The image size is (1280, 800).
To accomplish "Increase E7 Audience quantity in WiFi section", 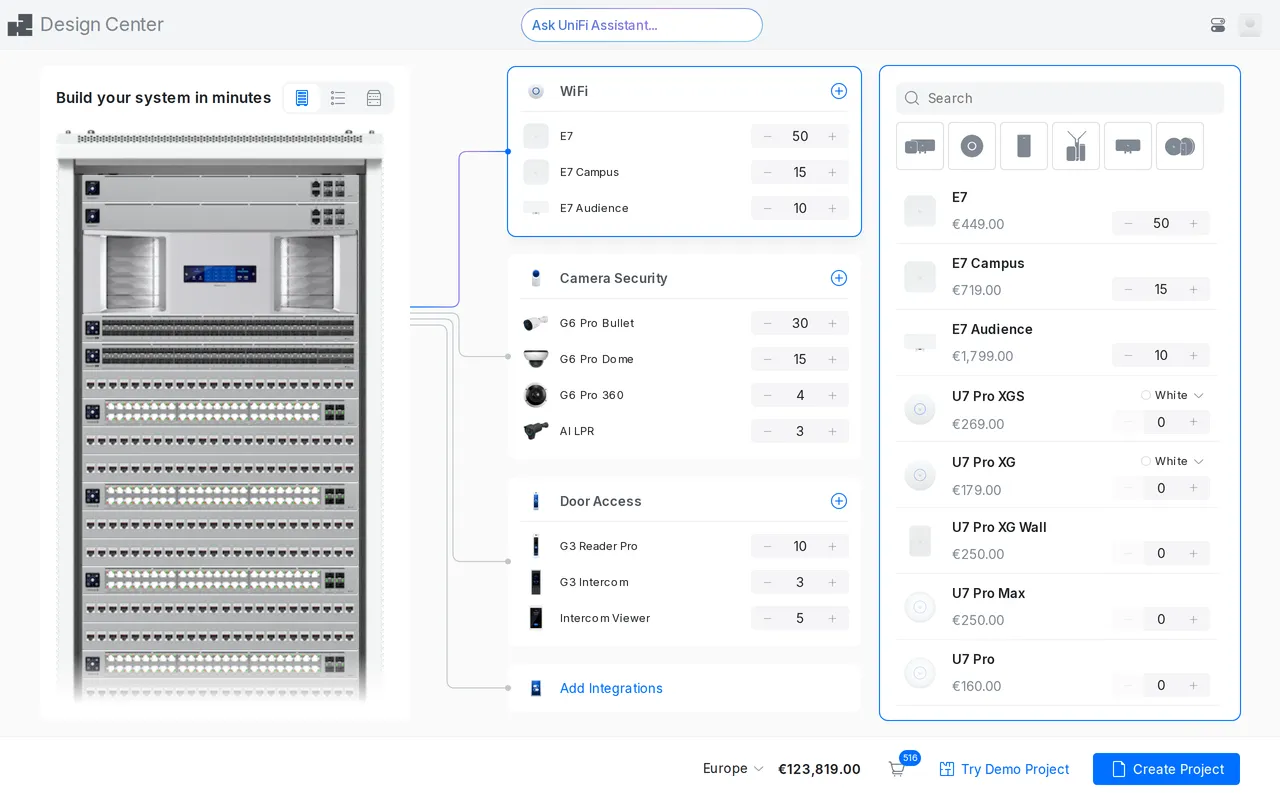I will coord(832,208).
